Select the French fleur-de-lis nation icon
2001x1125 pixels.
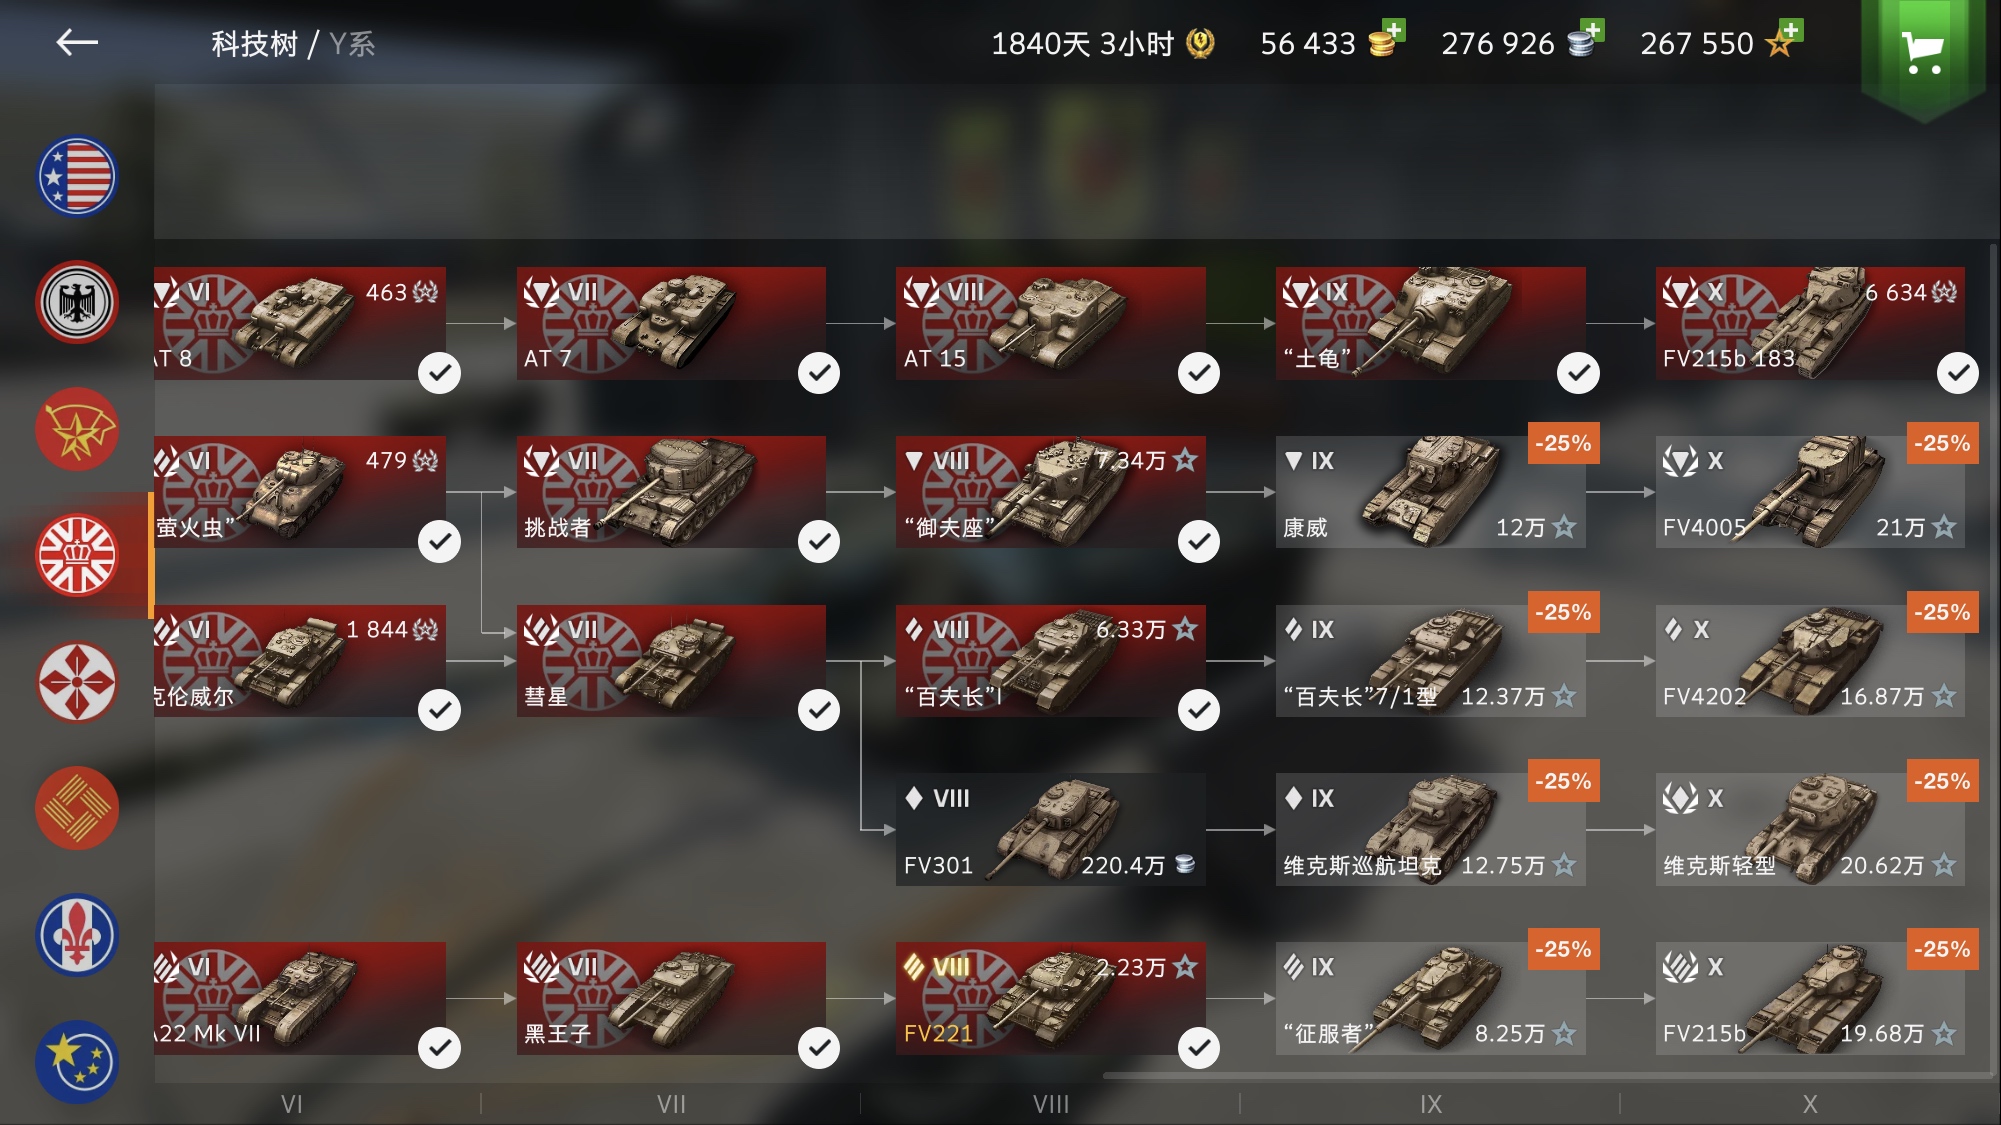pyautogui.click(x=77, y=935)
